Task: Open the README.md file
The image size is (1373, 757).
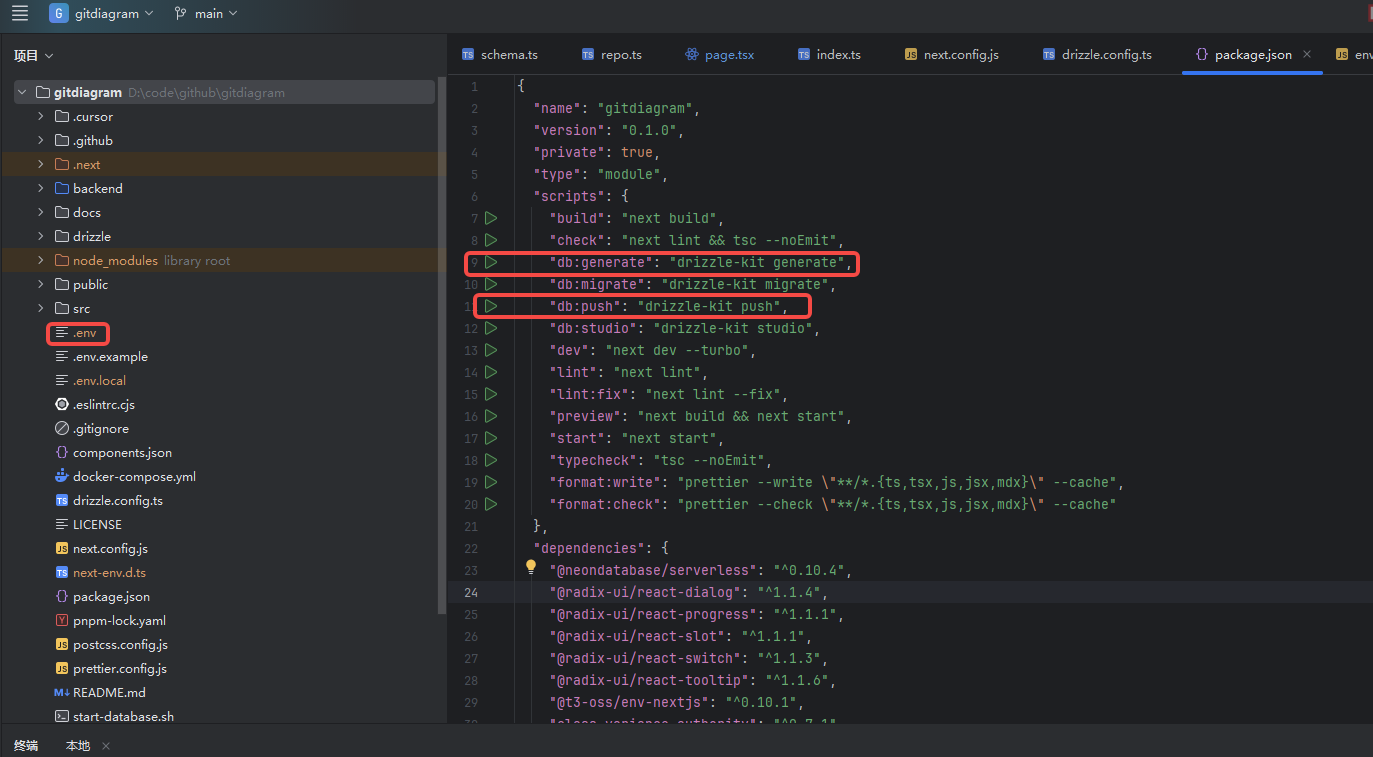Action: (100, 692)
